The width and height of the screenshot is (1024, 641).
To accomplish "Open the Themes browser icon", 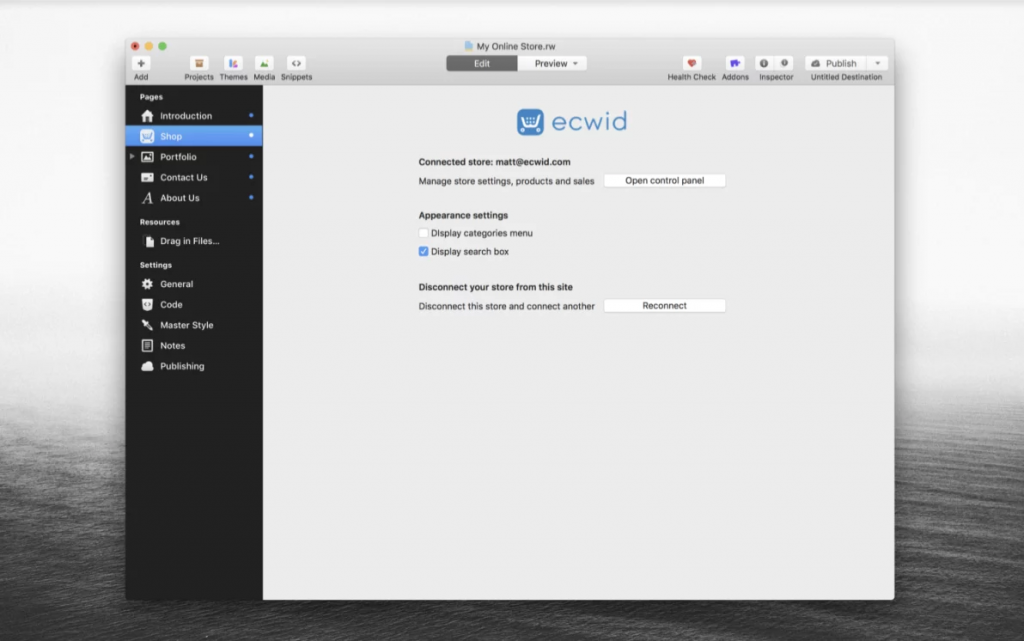I will (x=233, y=63).
